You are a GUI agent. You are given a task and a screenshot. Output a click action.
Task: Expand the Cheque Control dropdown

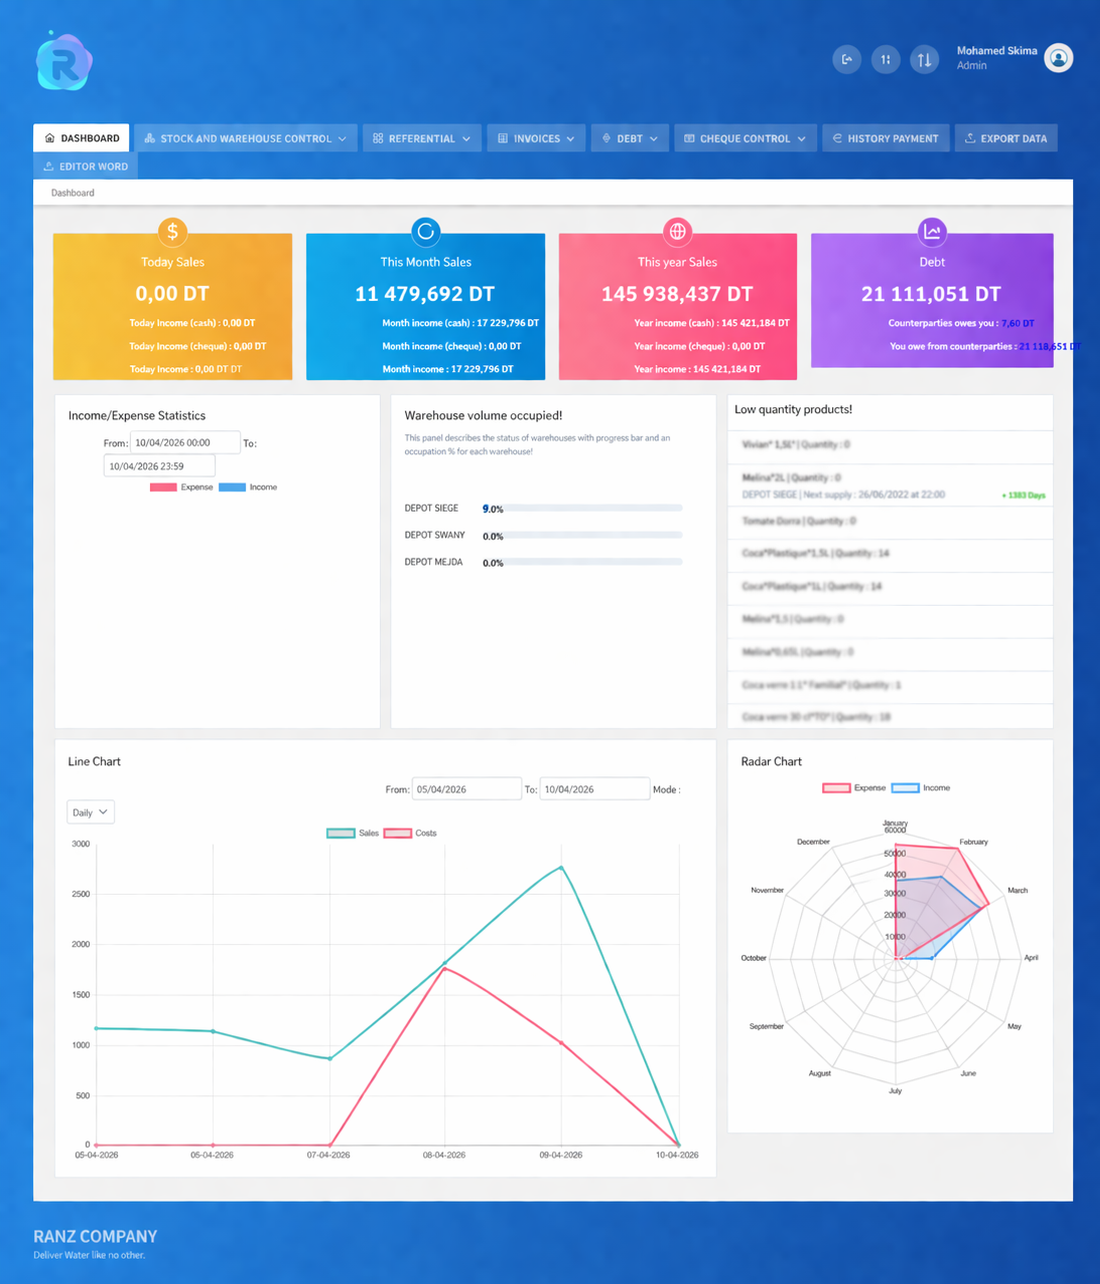click(x=744, y=138)
